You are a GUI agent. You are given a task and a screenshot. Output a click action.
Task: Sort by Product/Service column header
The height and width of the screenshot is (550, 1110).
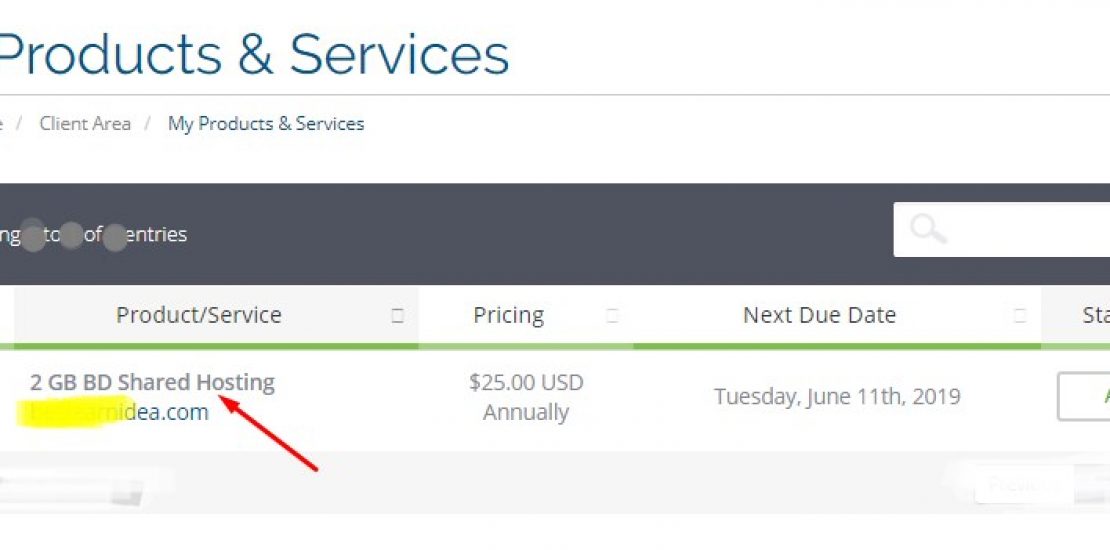pos(199,315)
